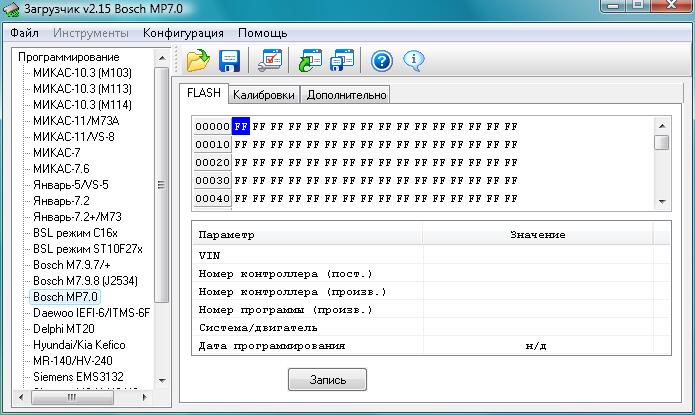695x415 pixels.
Task: Switch to the Калибровки tab
Action: [x=264, y=95]
